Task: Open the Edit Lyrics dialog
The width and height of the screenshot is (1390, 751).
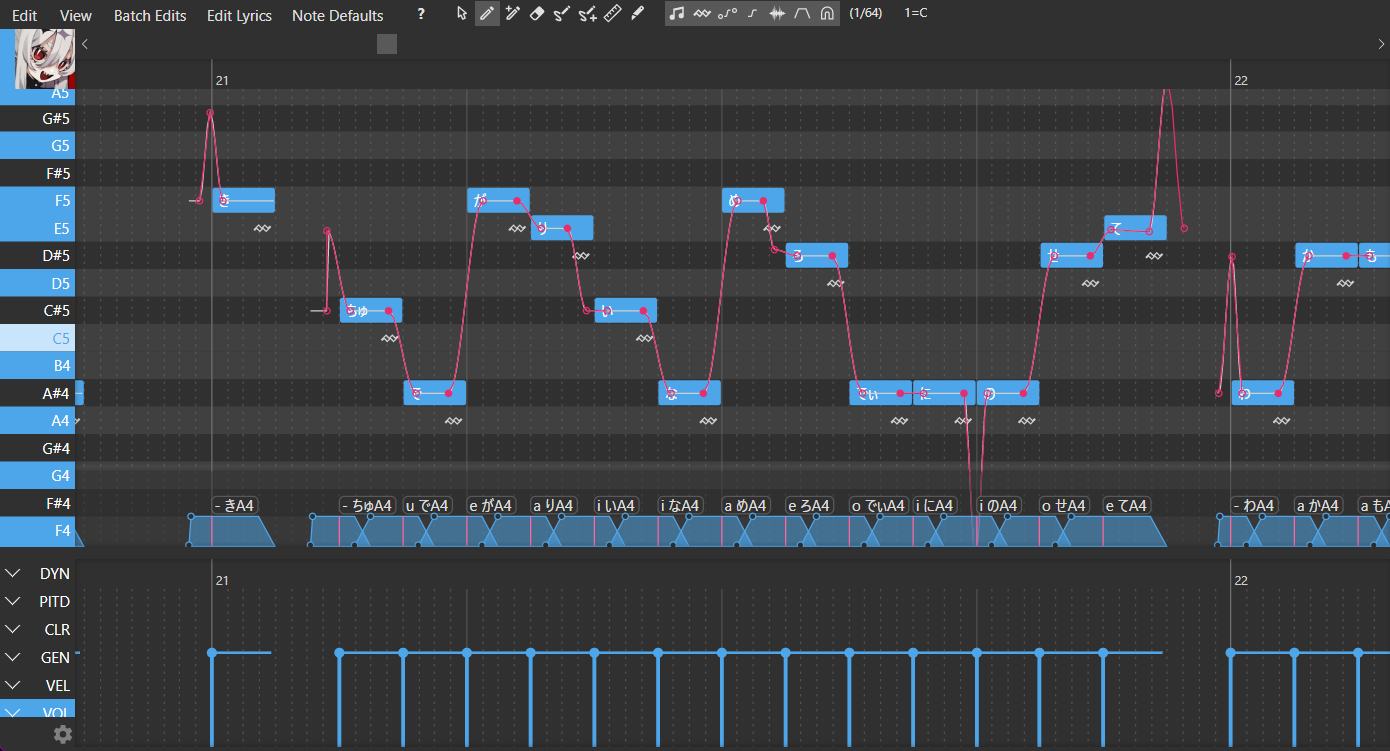Action: pos(239,15)
